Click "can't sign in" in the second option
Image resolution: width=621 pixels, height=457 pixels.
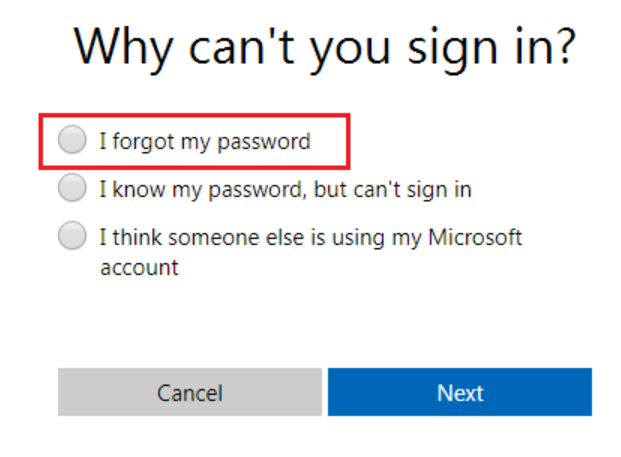click(x=419, y=189)
